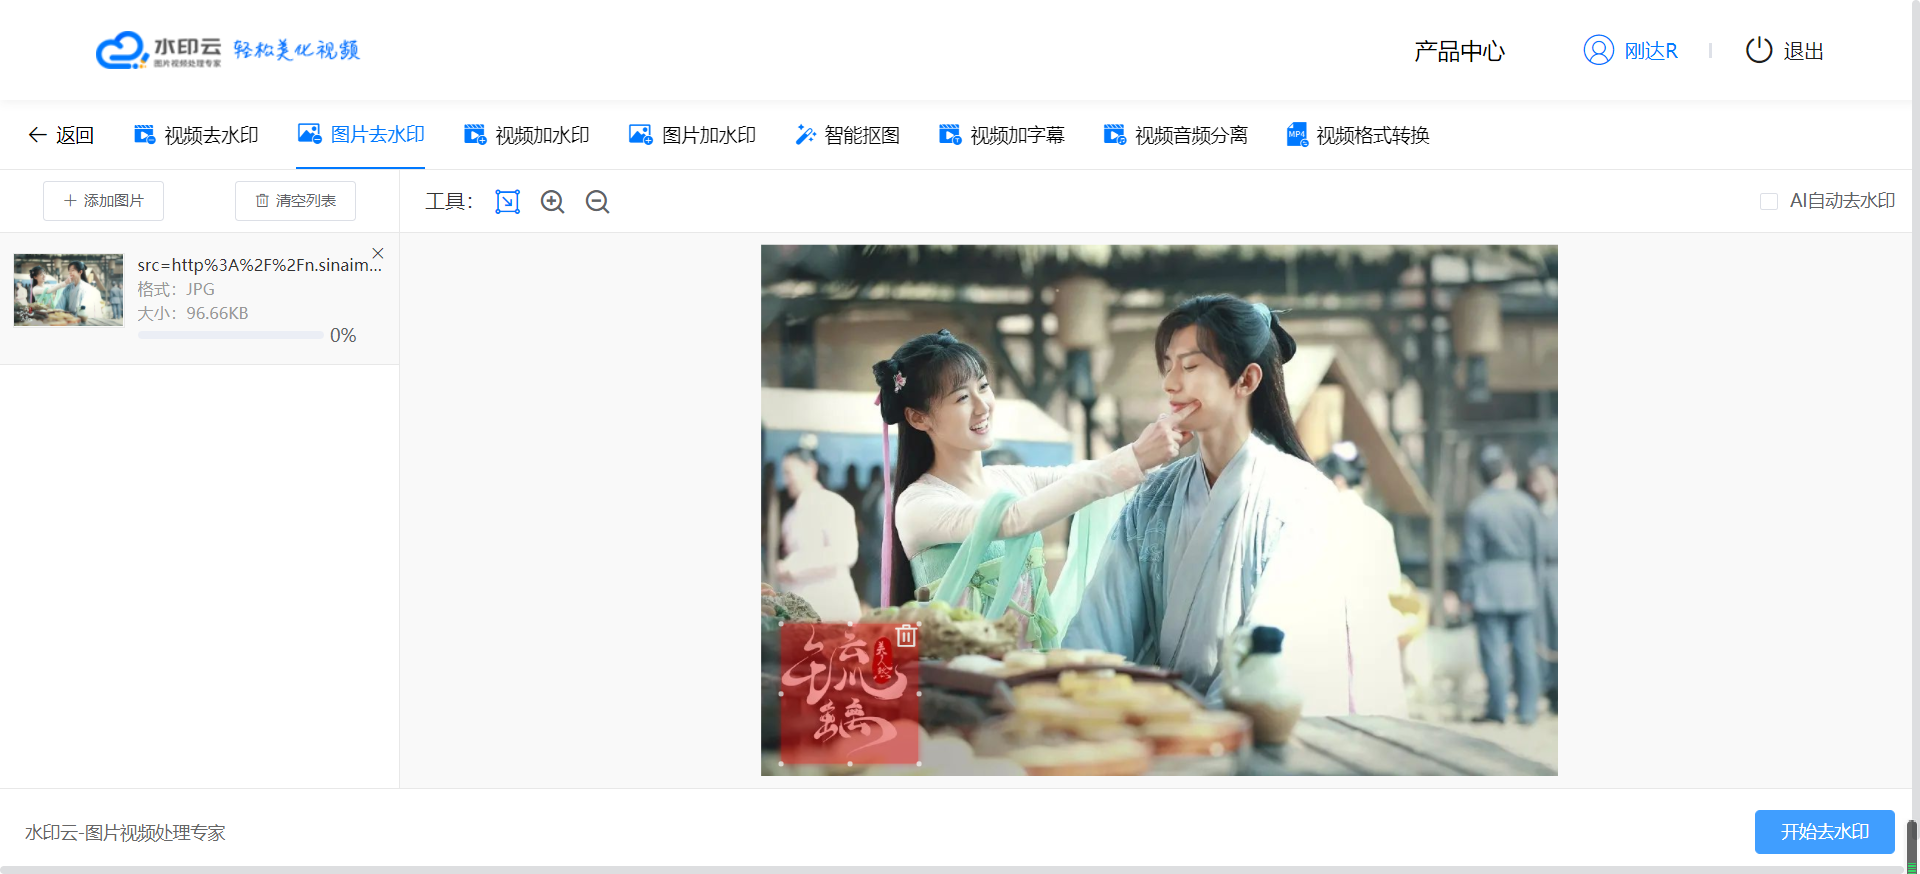Click 开始去水印 to start removal

click(1825, 832)
